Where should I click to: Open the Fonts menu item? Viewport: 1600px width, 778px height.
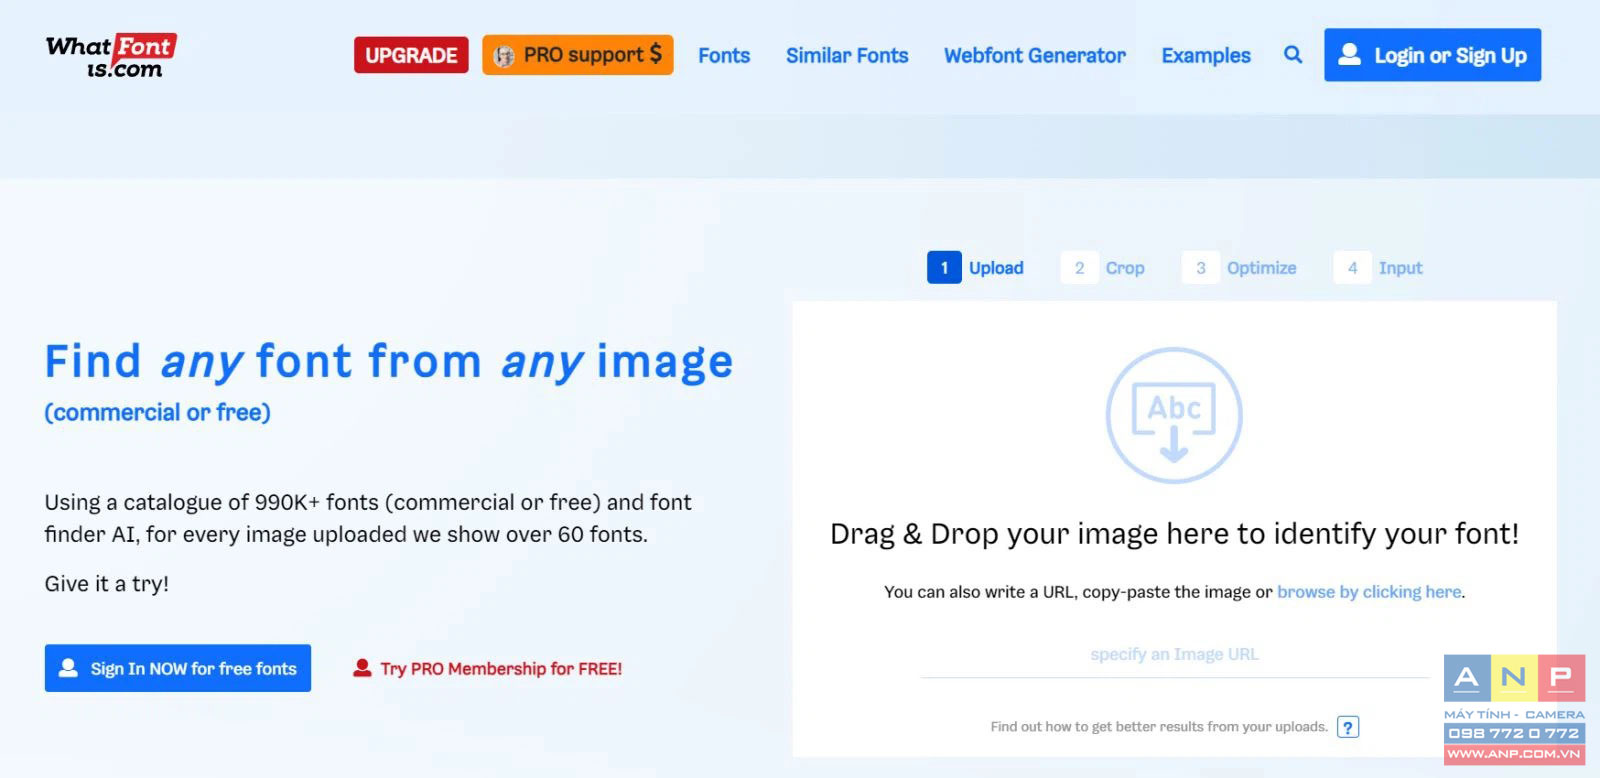724,56
